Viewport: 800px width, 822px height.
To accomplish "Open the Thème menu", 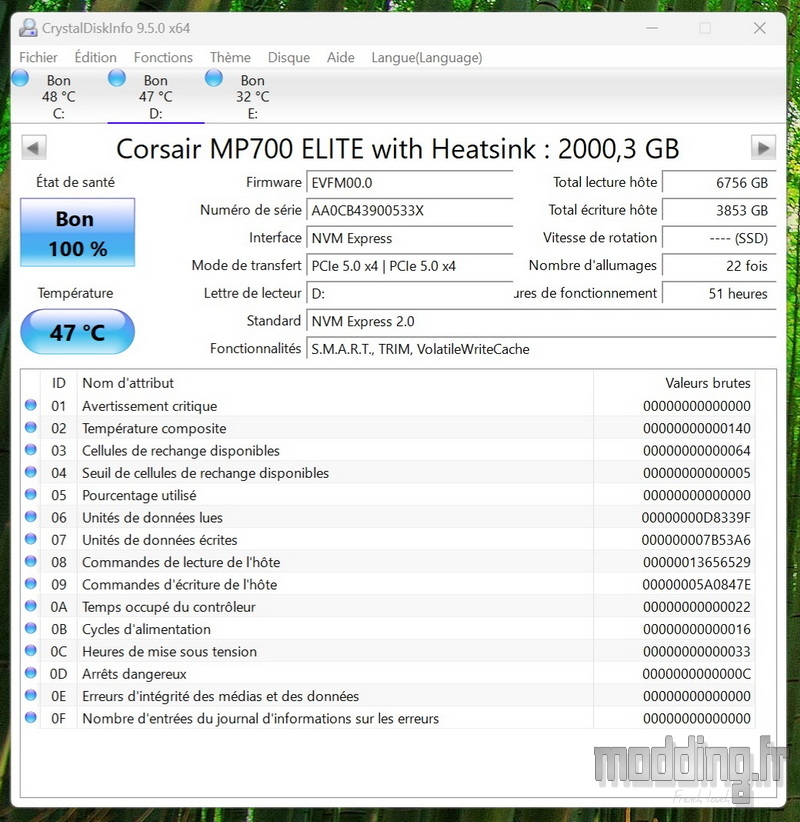I will pos(230,57).
